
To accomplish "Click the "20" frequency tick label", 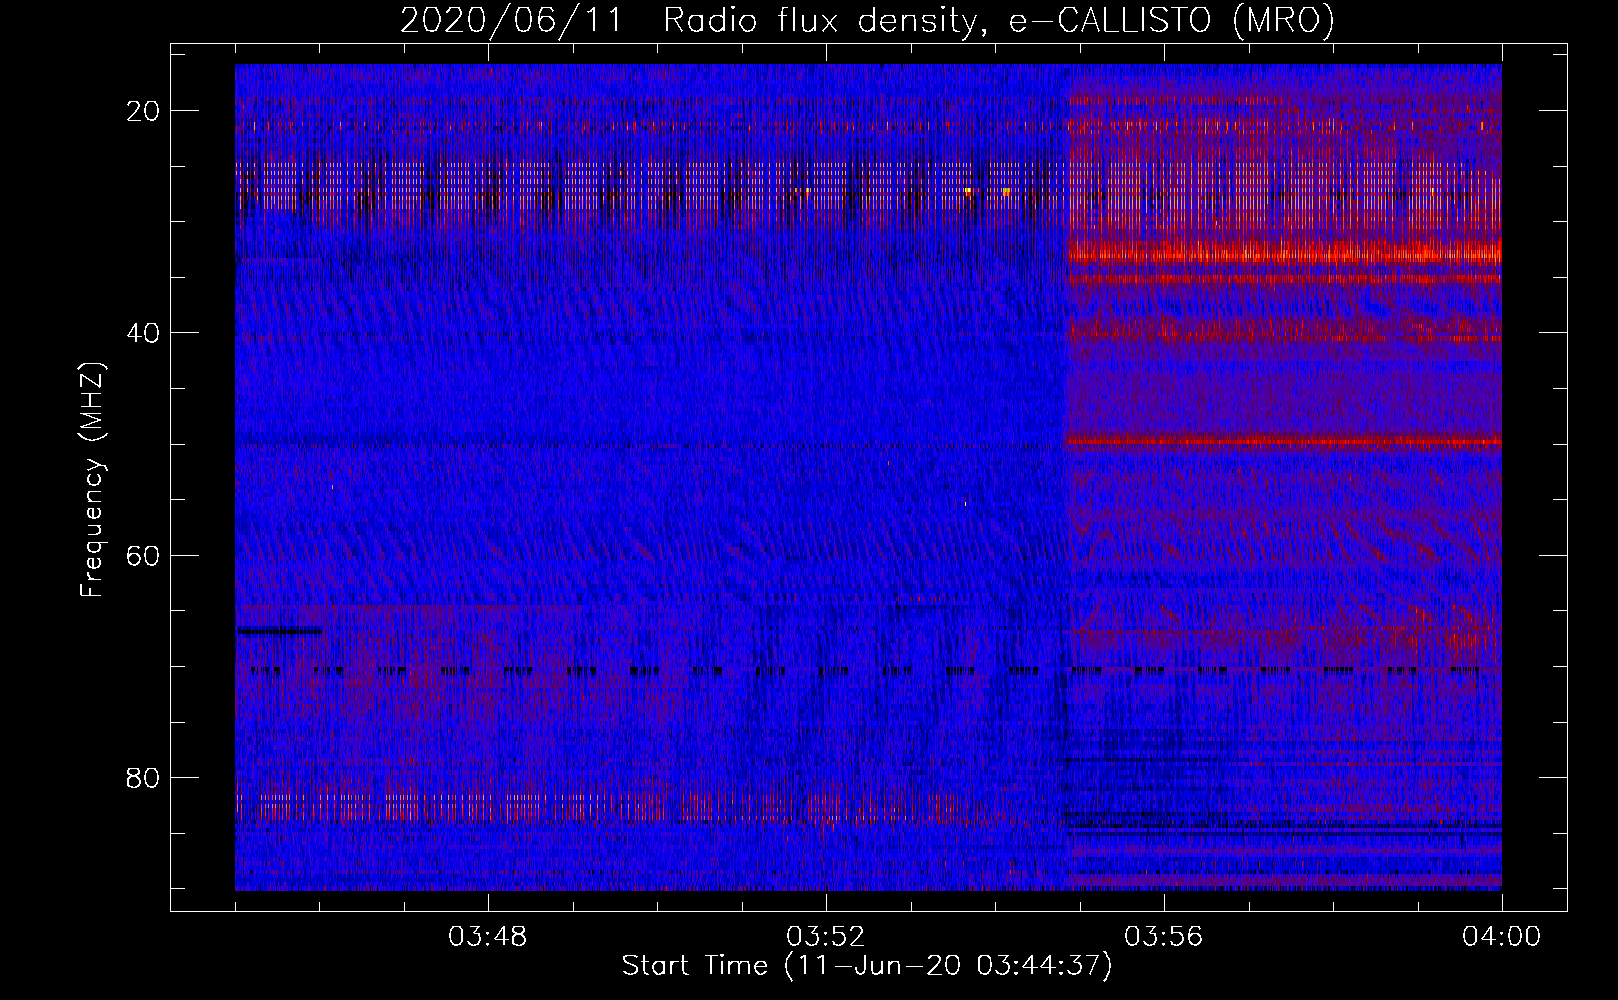I will [x=142, y=110].
